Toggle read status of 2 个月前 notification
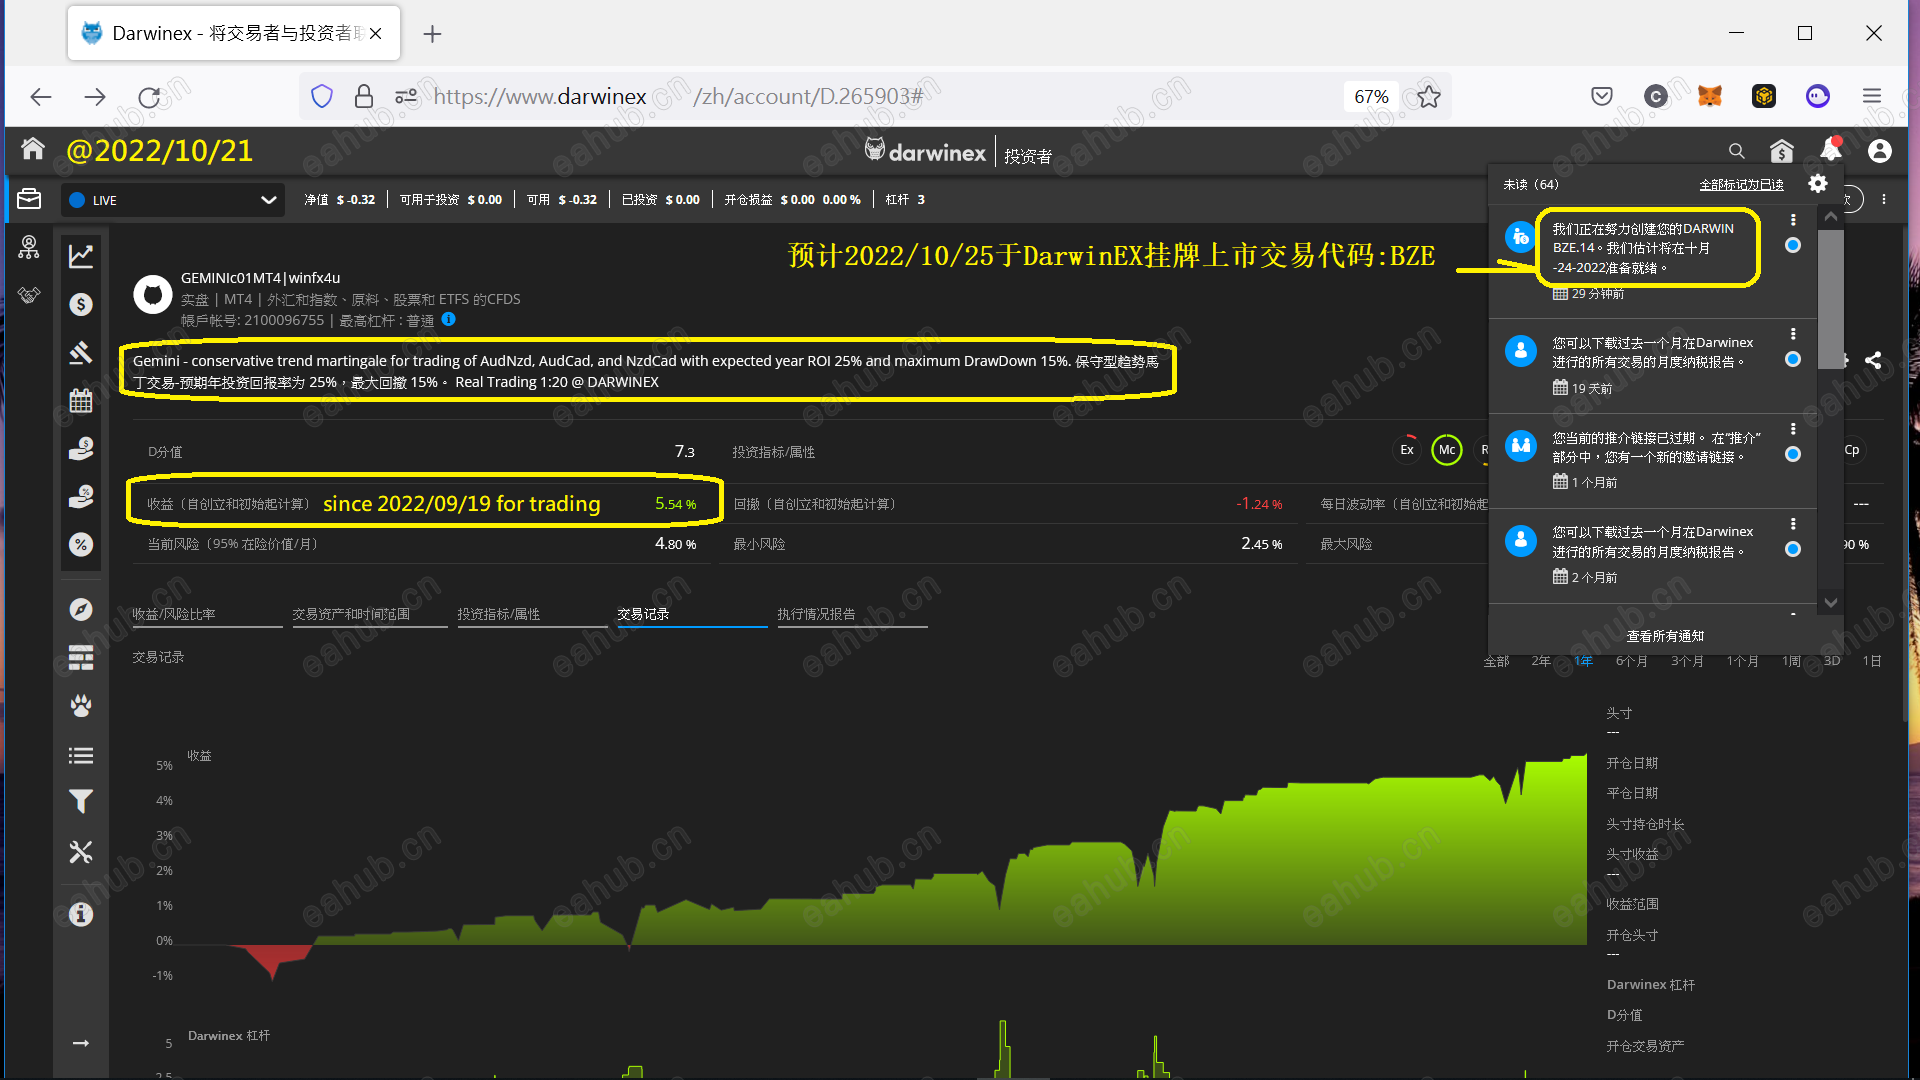The height and width of the screenshot is (1080, 1920). pyautogui.click(x=1793, y=549)
